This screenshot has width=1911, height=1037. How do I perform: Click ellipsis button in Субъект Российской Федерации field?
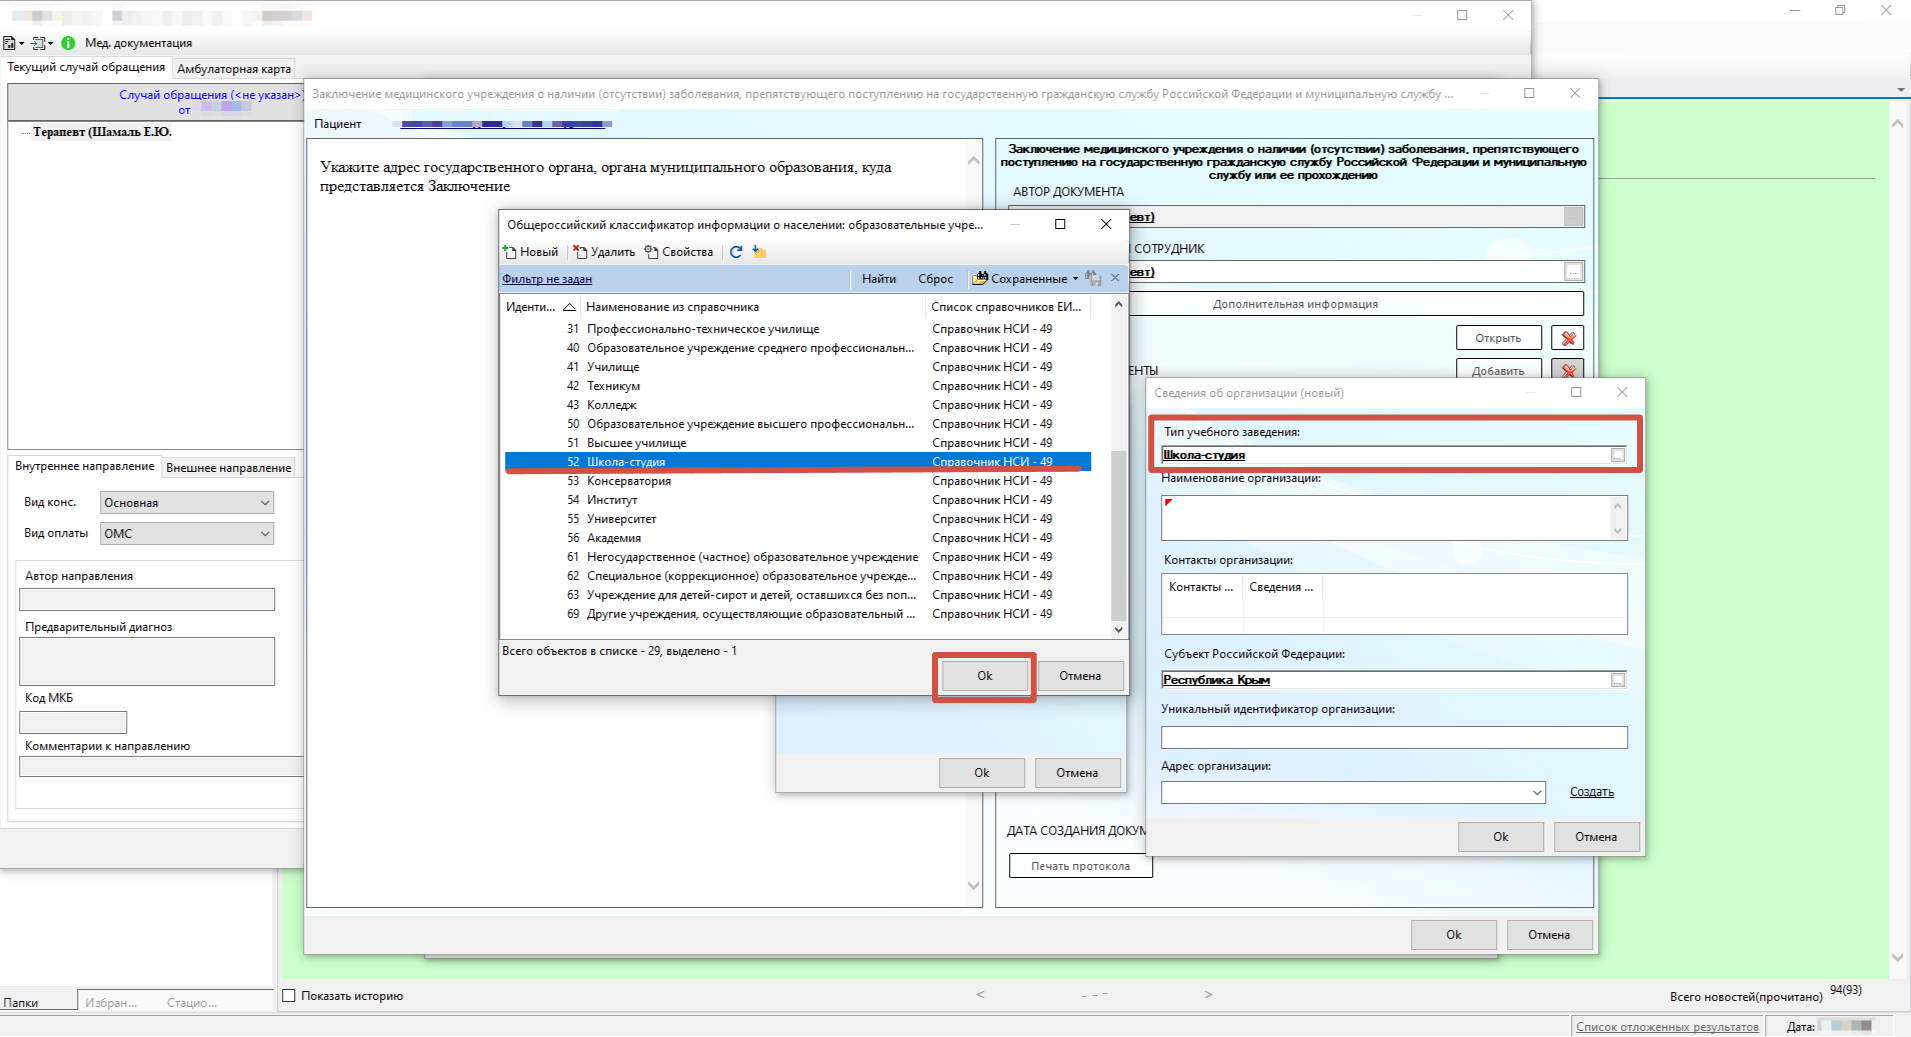click(1618, 680)
